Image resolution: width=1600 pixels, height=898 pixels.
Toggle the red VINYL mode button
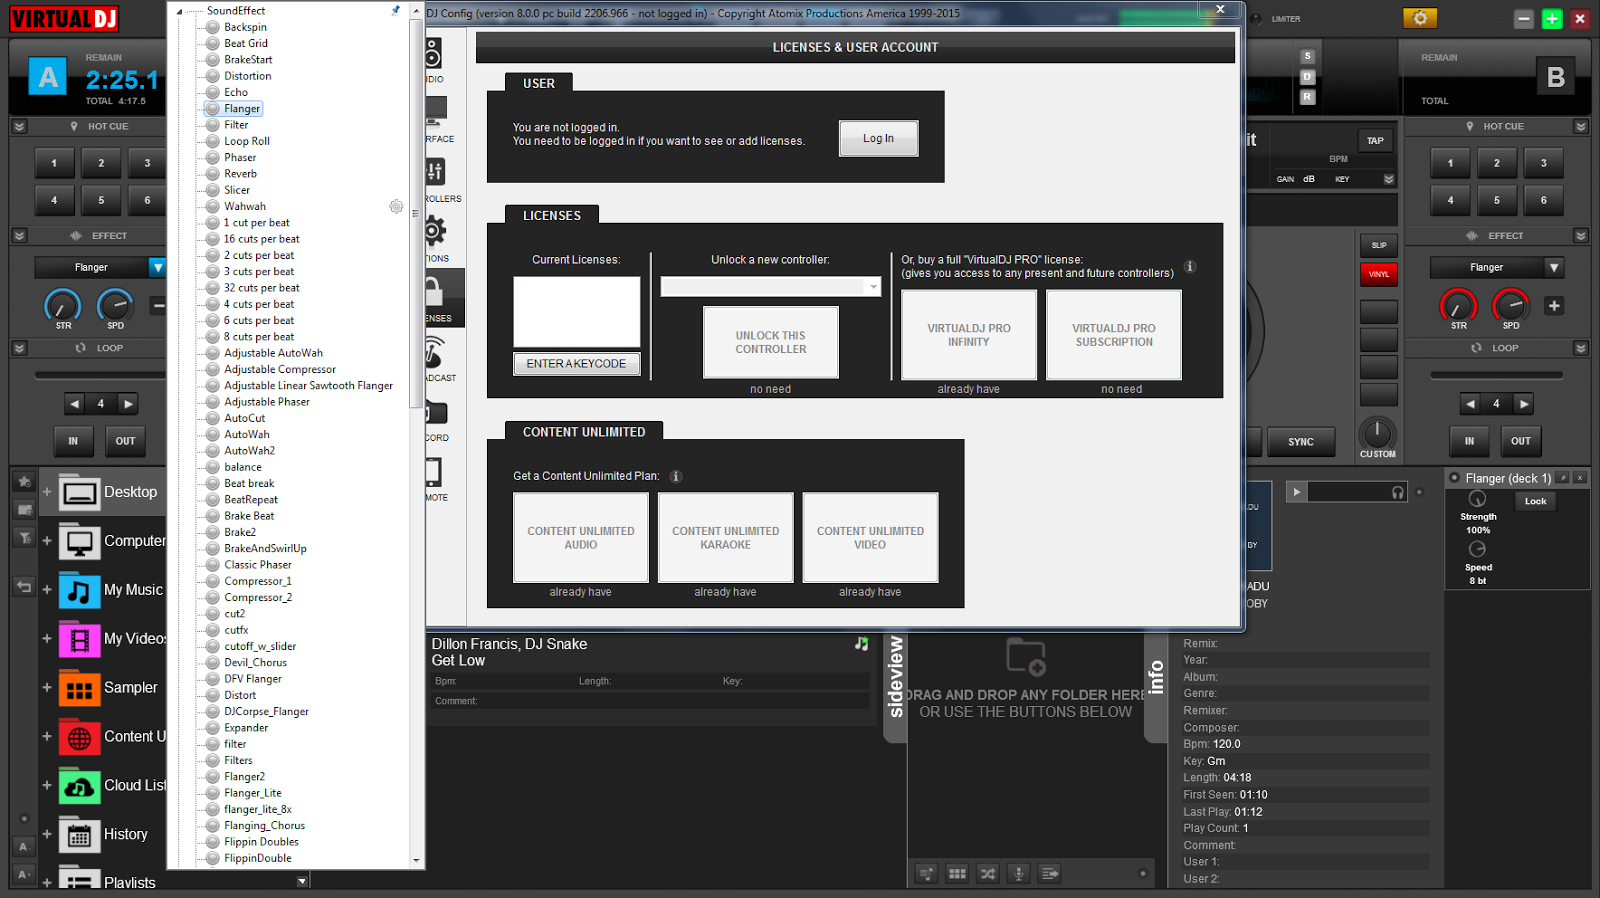coord(1379,274)
